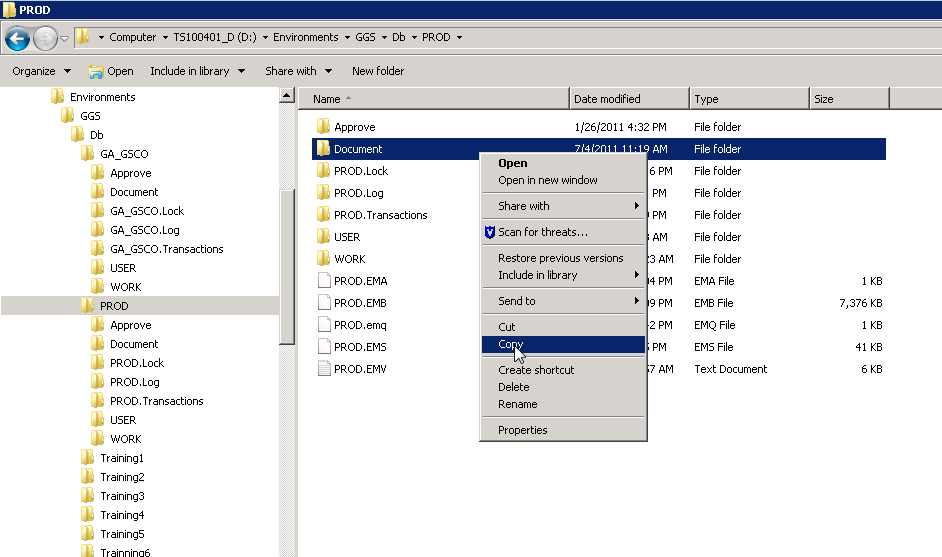Click the Forward navigation arrow button

coord(45,38)
